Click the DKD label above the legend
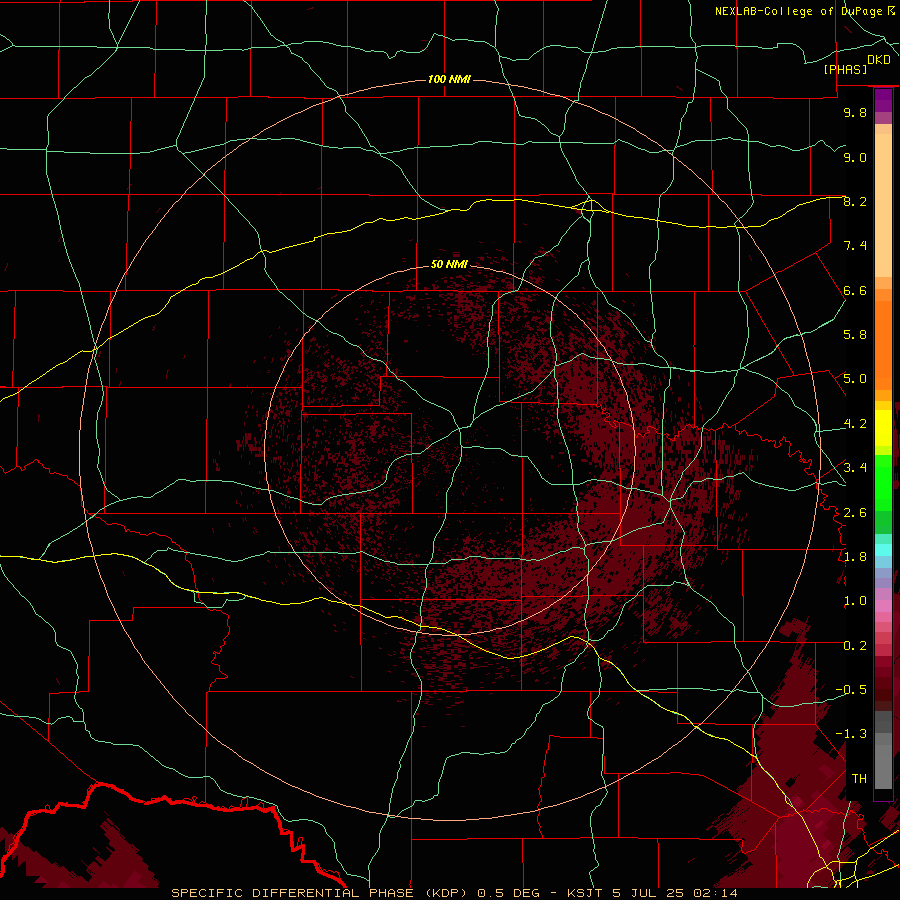Screen dimensions: 900x900 879,60
